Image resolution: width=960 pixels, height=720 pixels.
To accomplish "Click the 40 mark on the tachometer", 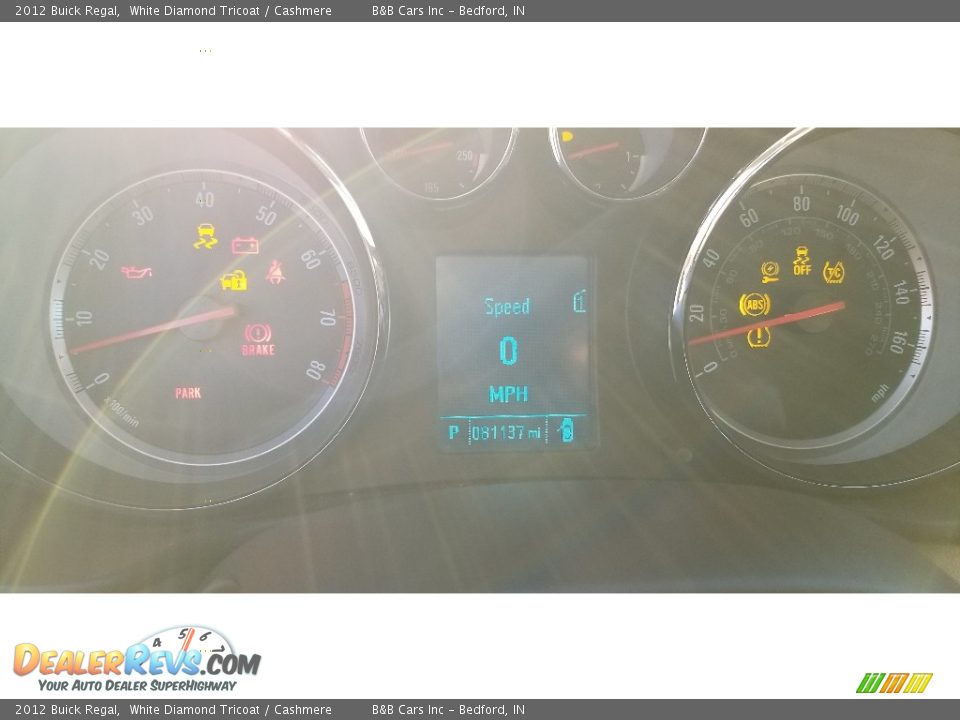I will 204,199.
